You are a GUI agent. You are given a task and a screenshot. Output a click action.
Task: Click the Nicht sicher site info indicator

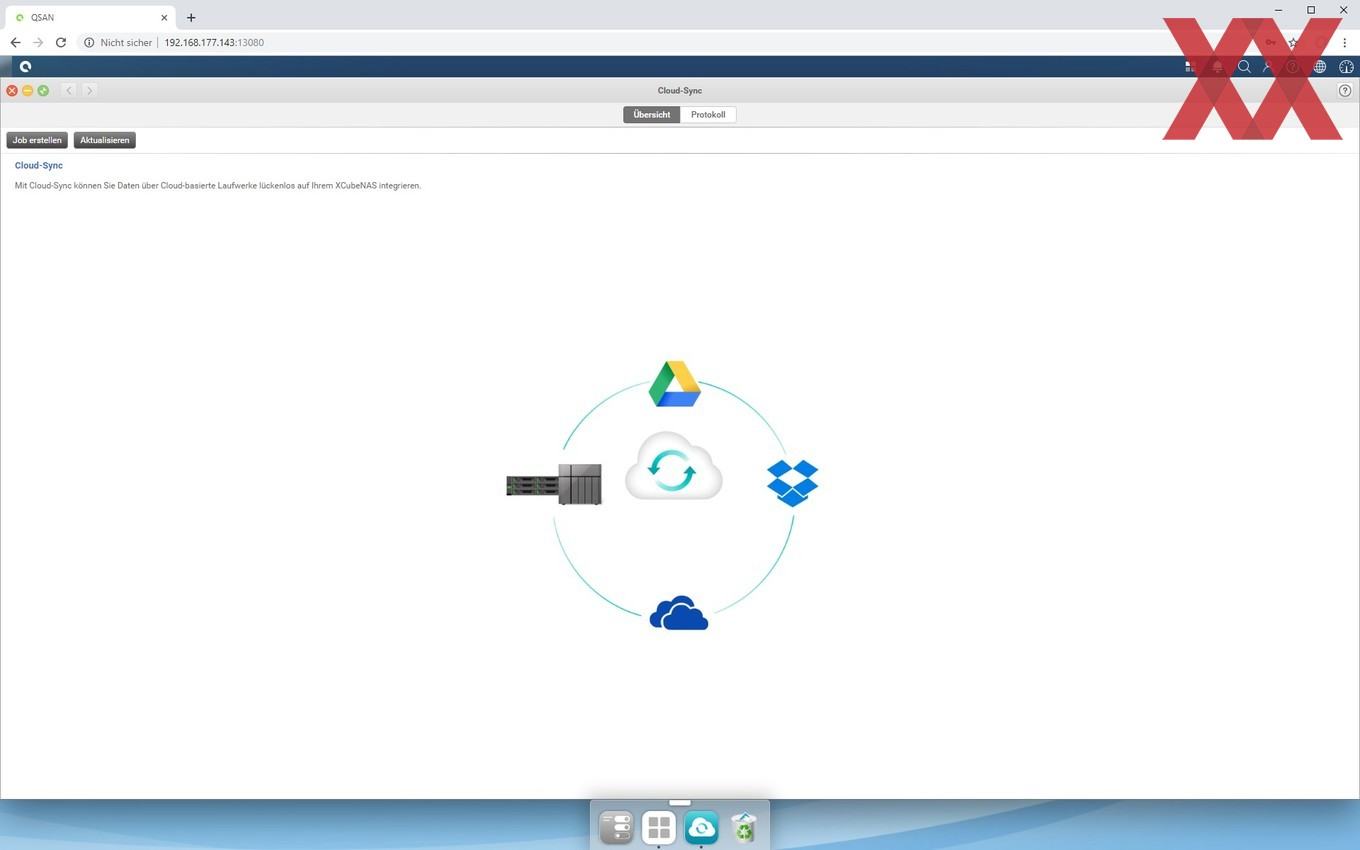[118, 43]
